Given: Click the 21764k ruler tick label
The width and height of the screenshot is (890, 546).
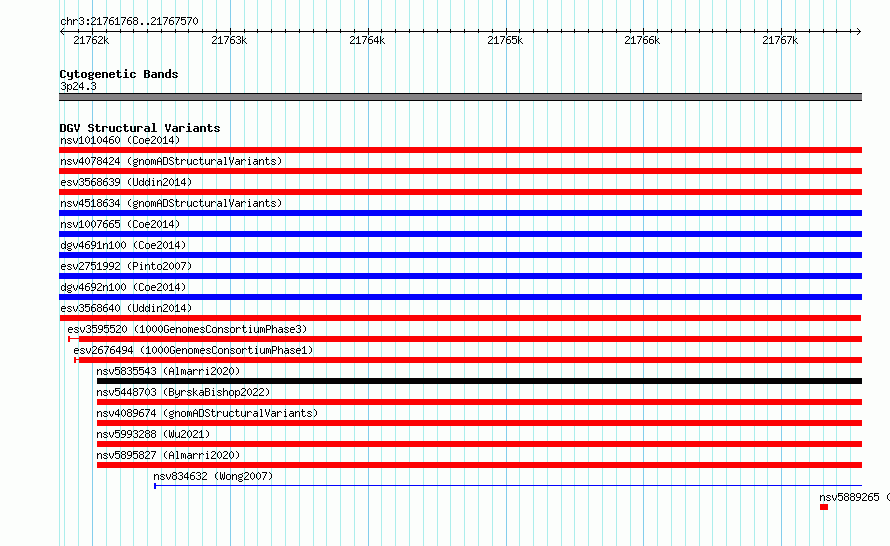Looking at the screenshot, I should tap(367, 40).
